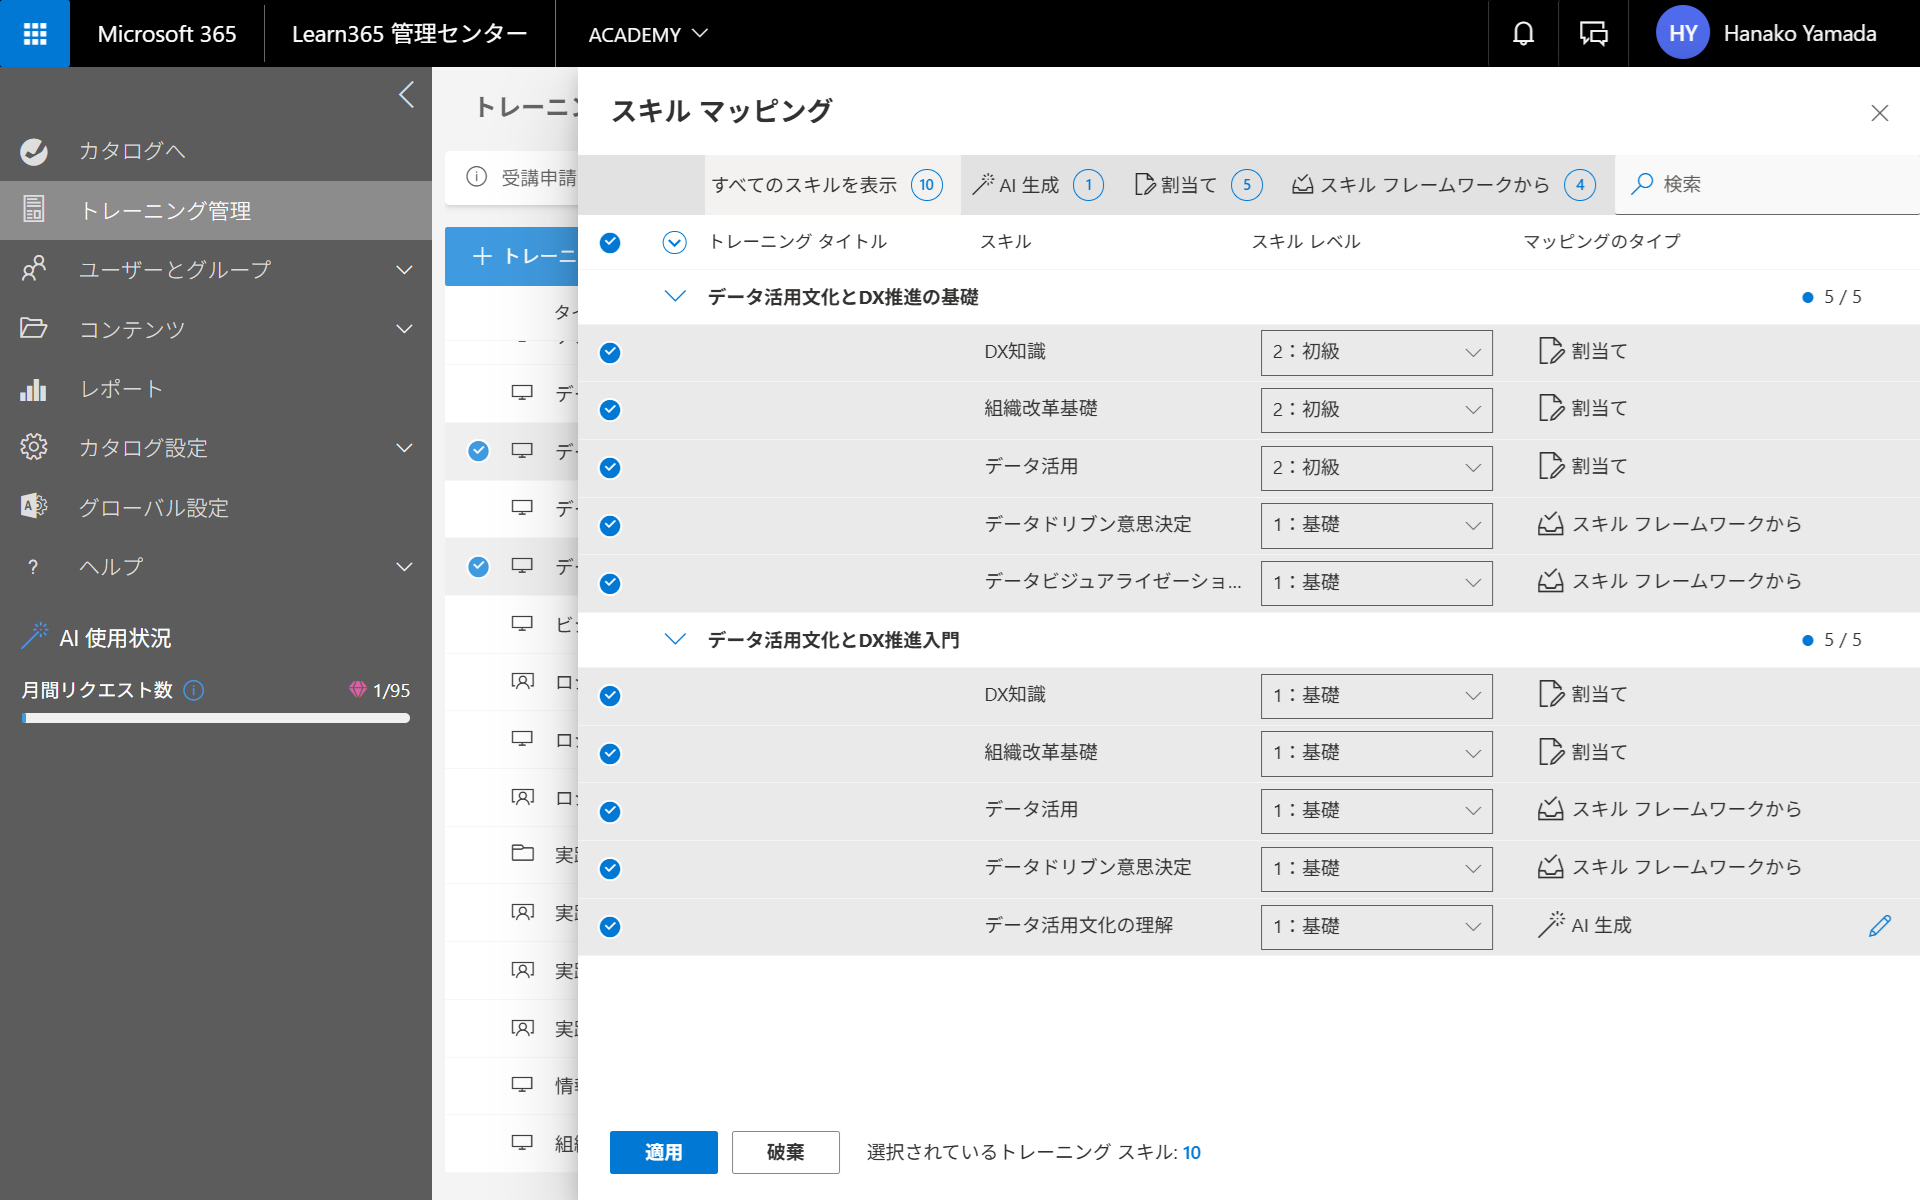This screenshot has height=1200, width=1920.
Task: Open the ACADEMY dropdown
Action: pos(648,34)
